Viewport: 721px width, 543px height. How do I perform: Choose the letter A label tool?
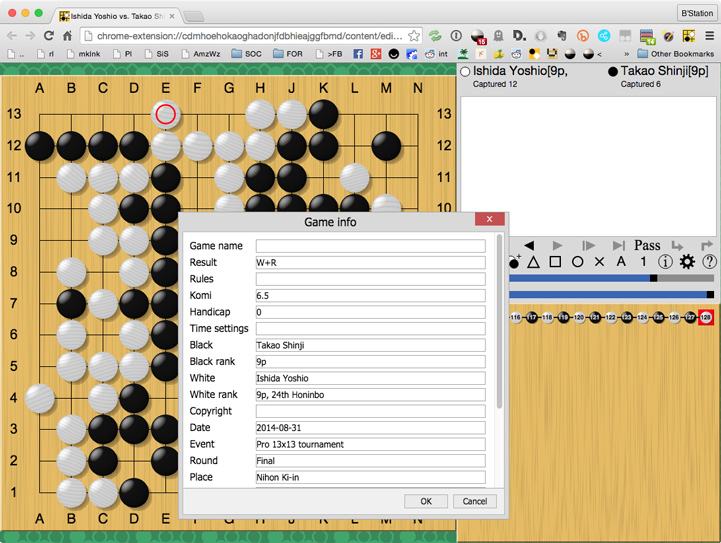coord(621,262)
